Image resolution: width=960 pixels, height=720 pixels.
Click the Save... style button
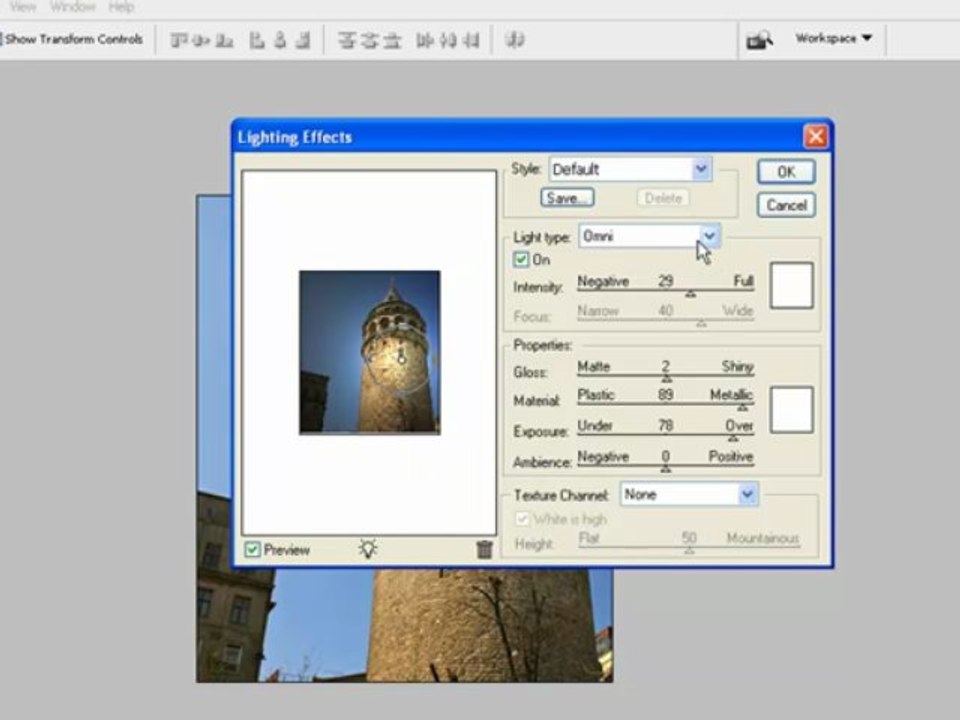568,198
